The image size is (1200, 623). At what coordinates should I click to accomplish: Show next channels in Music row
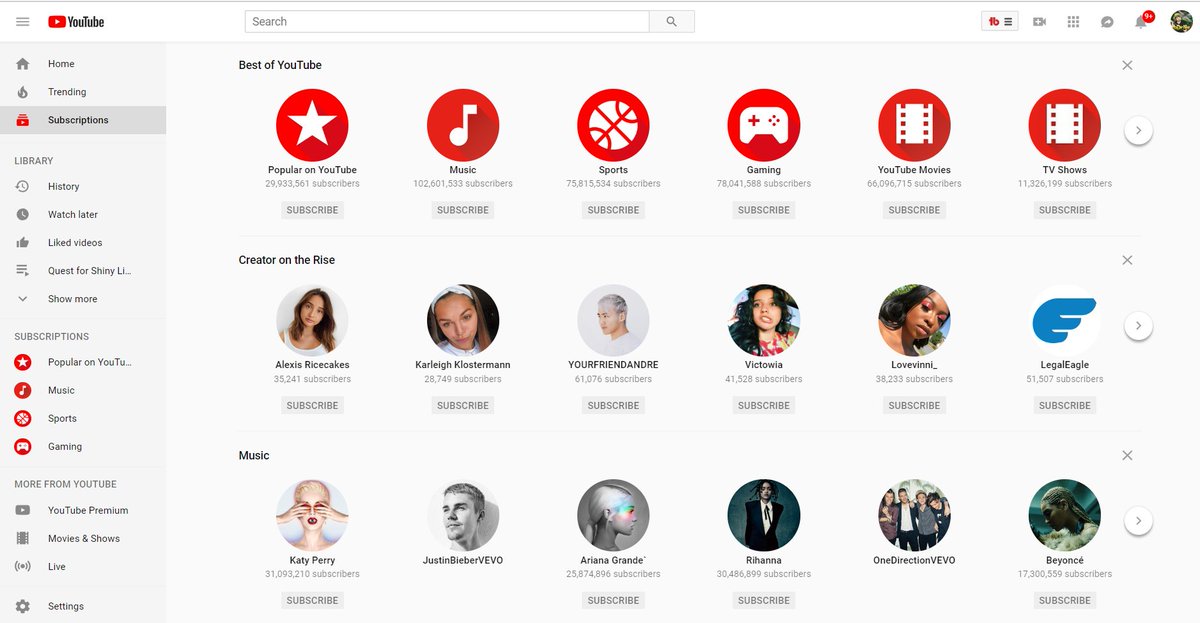pos(1138,520)
